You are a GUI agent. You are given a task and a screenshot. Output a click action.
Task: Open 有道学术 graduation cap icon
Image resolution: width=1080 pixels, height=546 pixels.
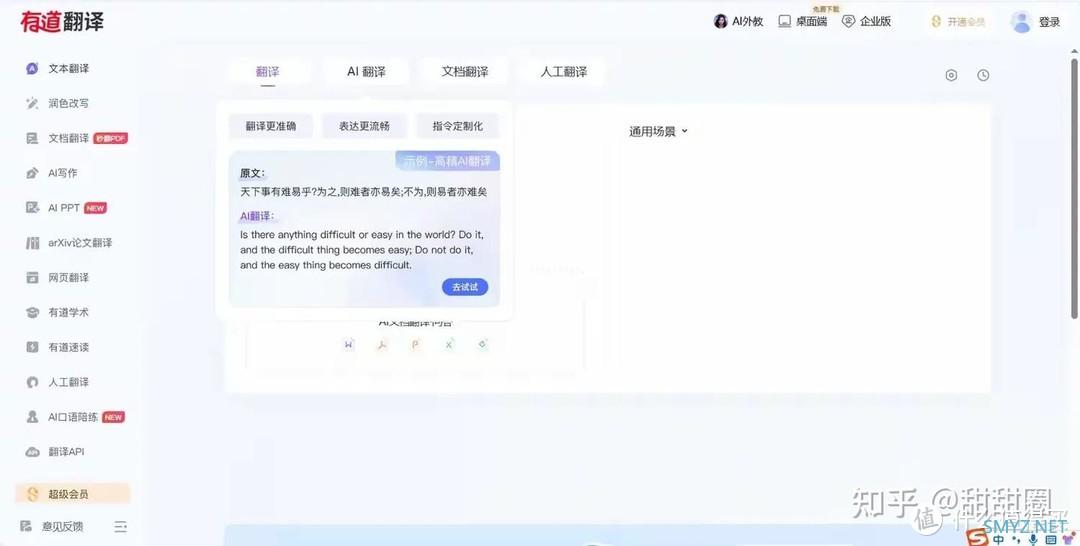point(32,313)
